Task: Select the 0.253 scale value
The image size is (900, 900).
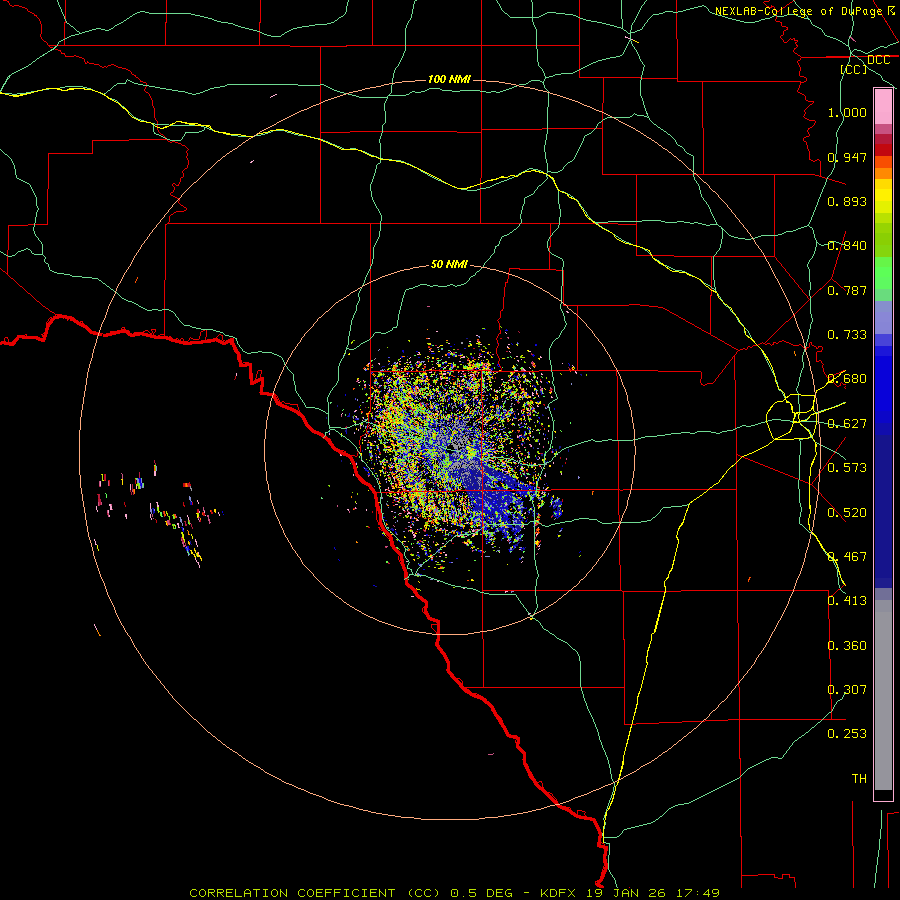Action: click(847, 734)
